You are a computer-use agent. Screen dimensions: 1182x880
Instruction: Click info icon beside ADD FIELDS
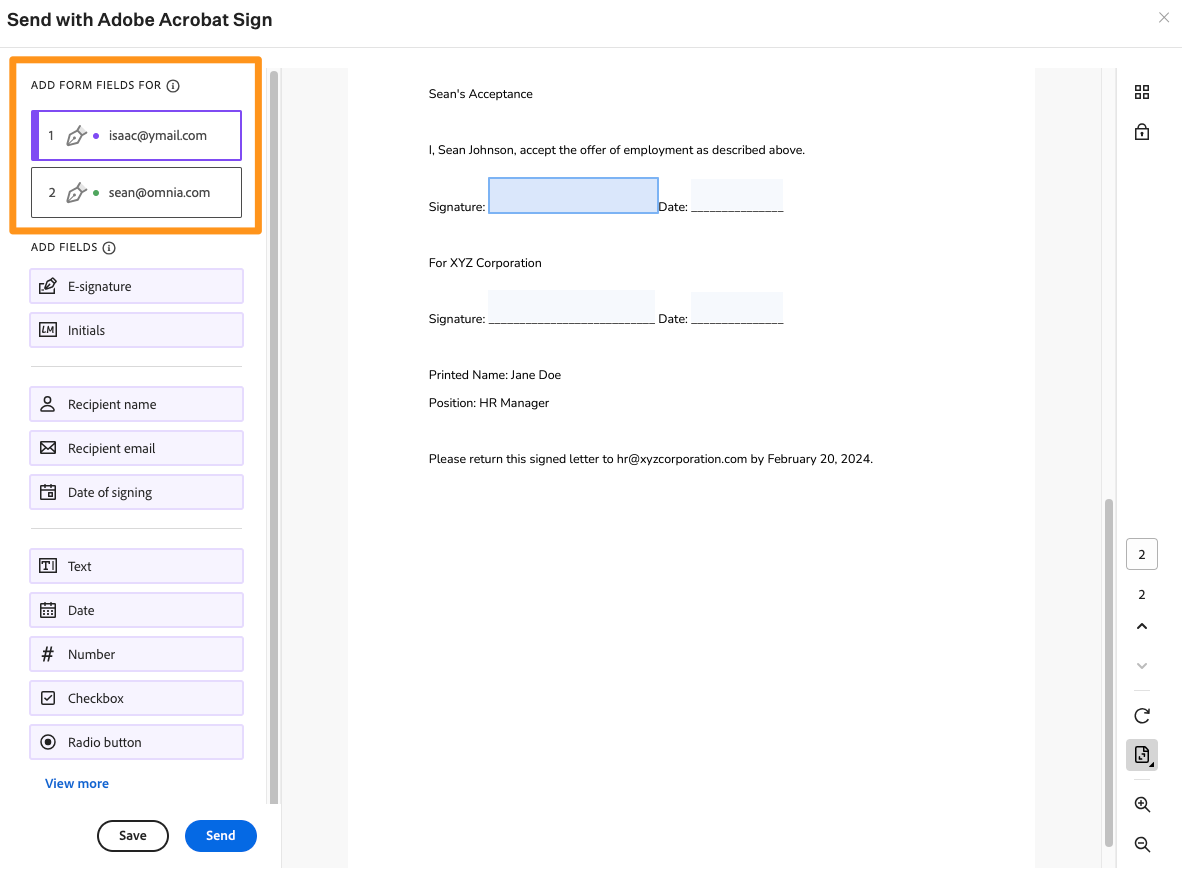(109, 247)
